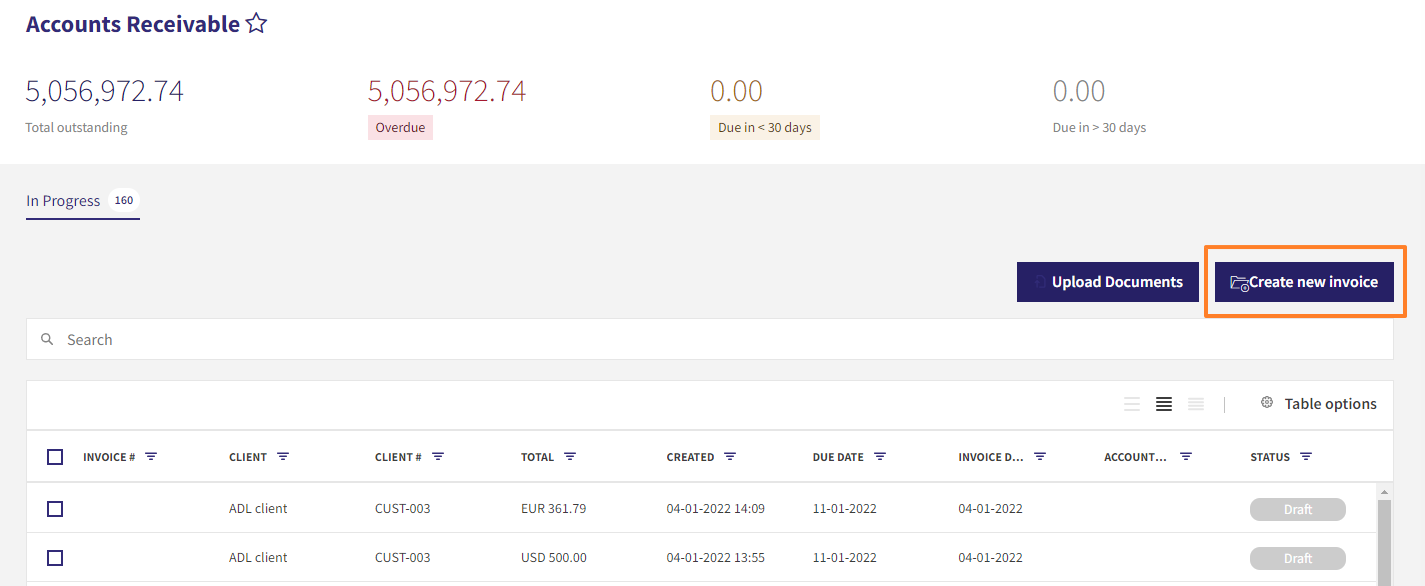Click the 160 count badge

pyautogui.click(x=124, y=201)
